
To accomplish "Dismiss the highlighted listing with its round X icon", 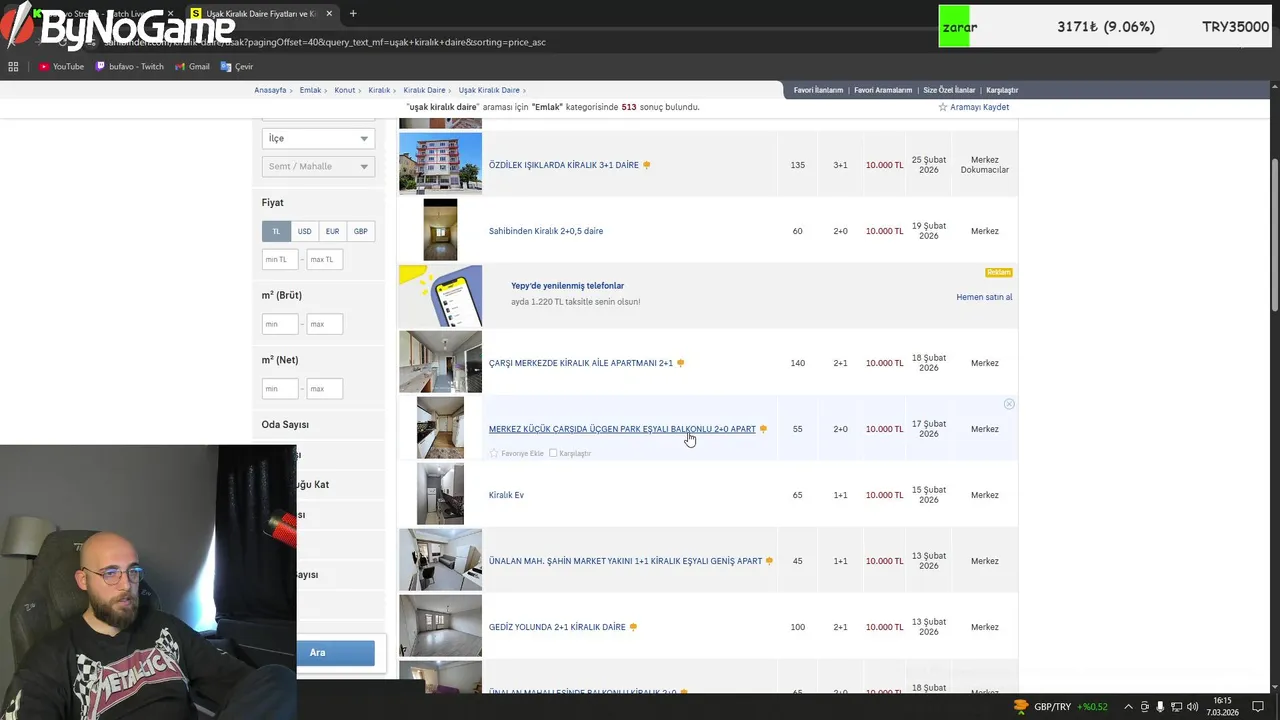I will 1009,404.
